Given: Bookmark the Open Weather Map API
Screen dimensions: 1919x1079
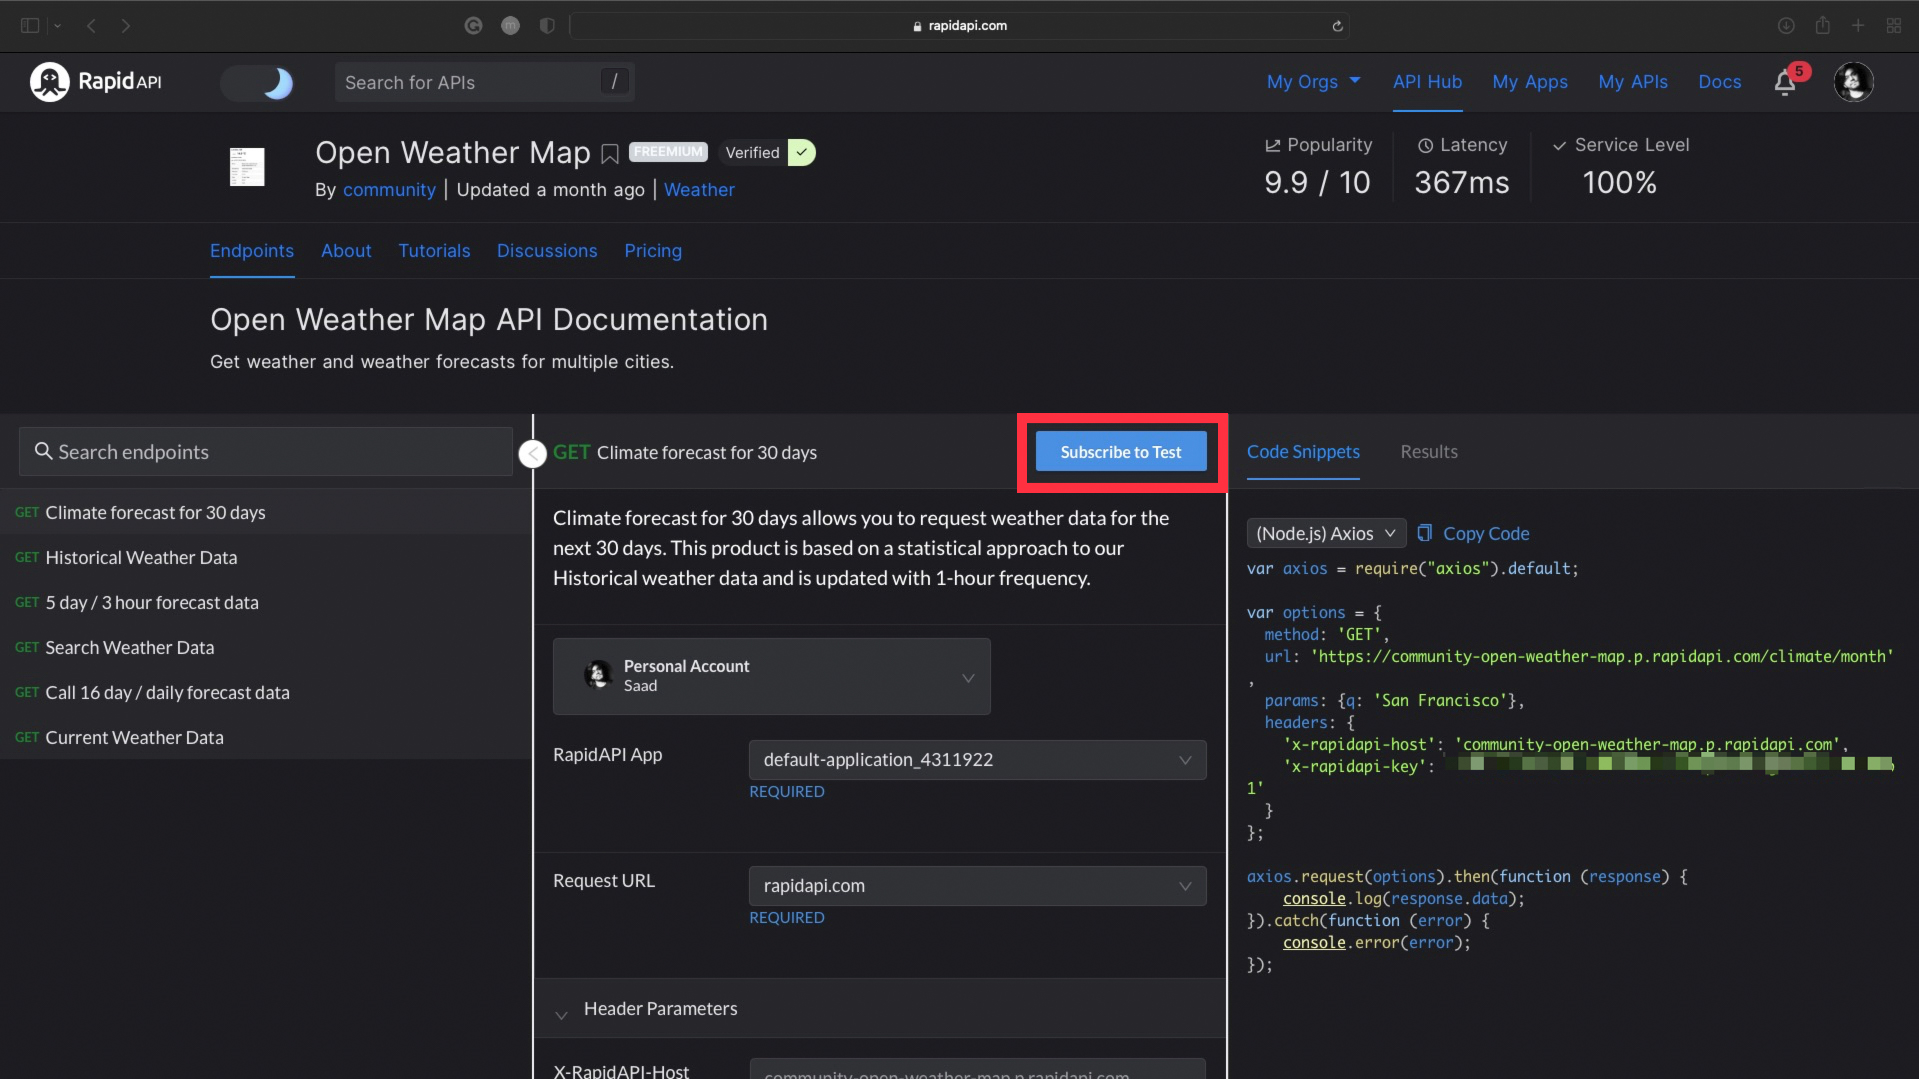Looking at the screenshot, I should (610, 153).
